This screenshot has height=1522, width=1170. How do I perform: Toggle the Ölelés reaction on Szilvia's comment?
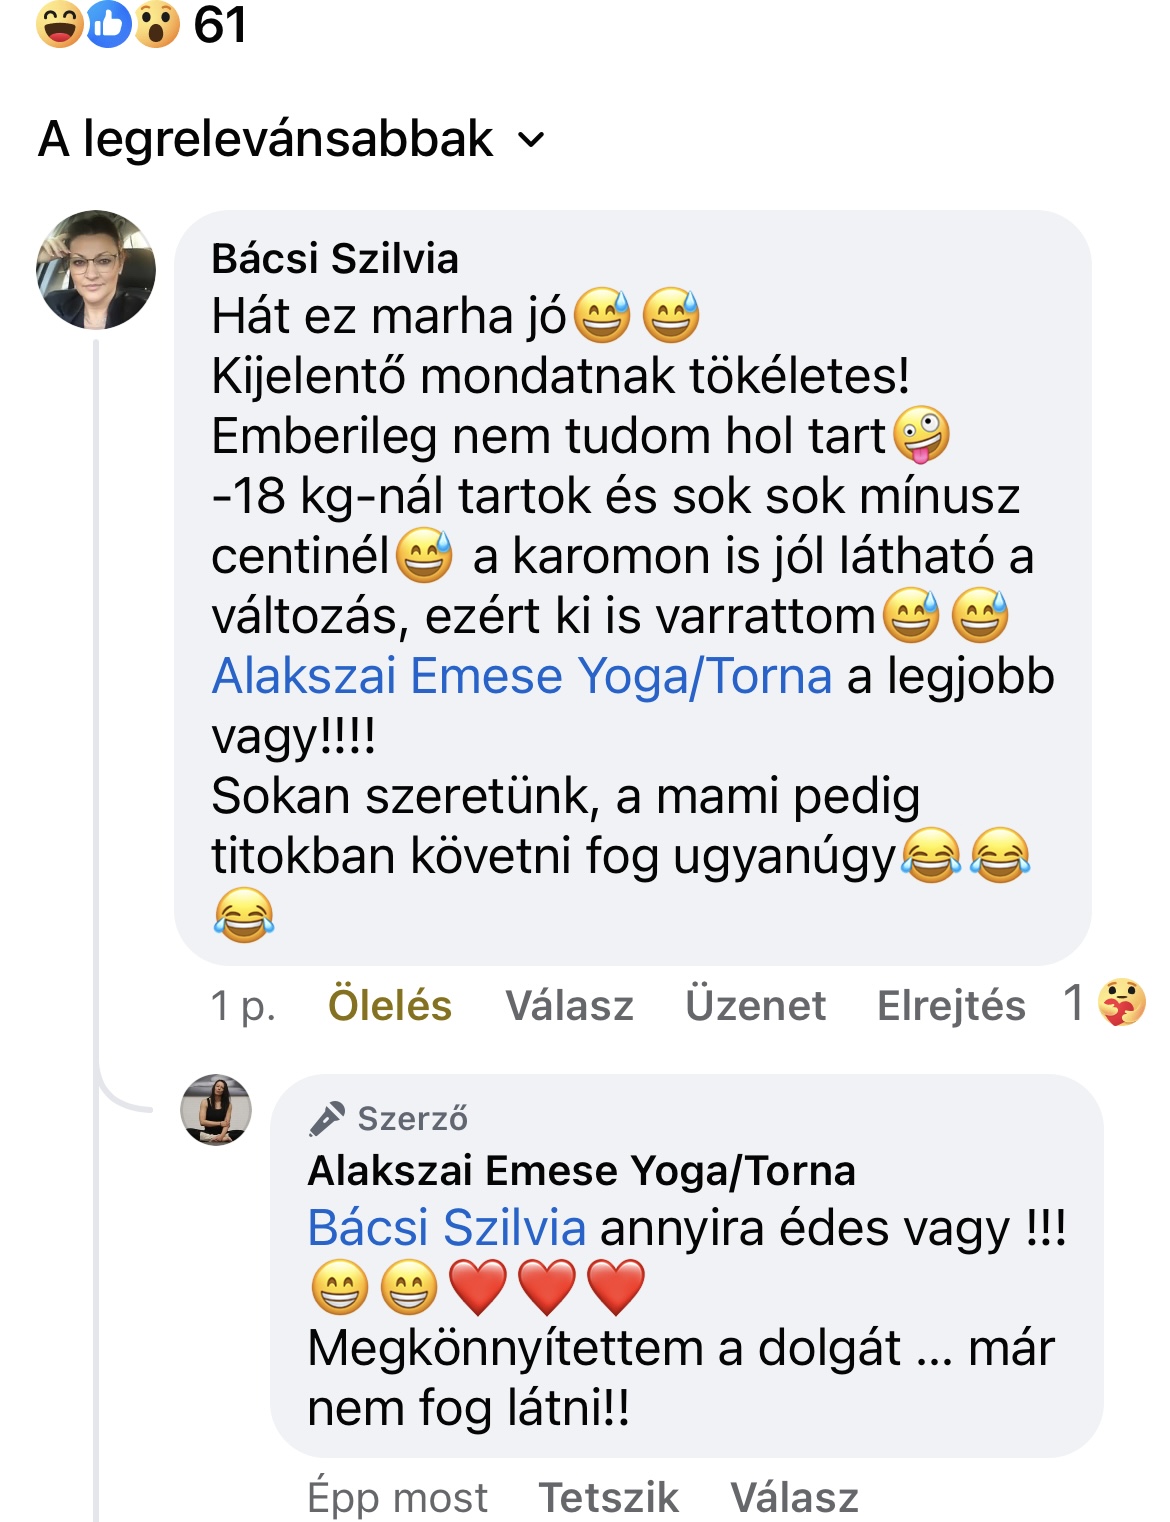click(390, 1005)
